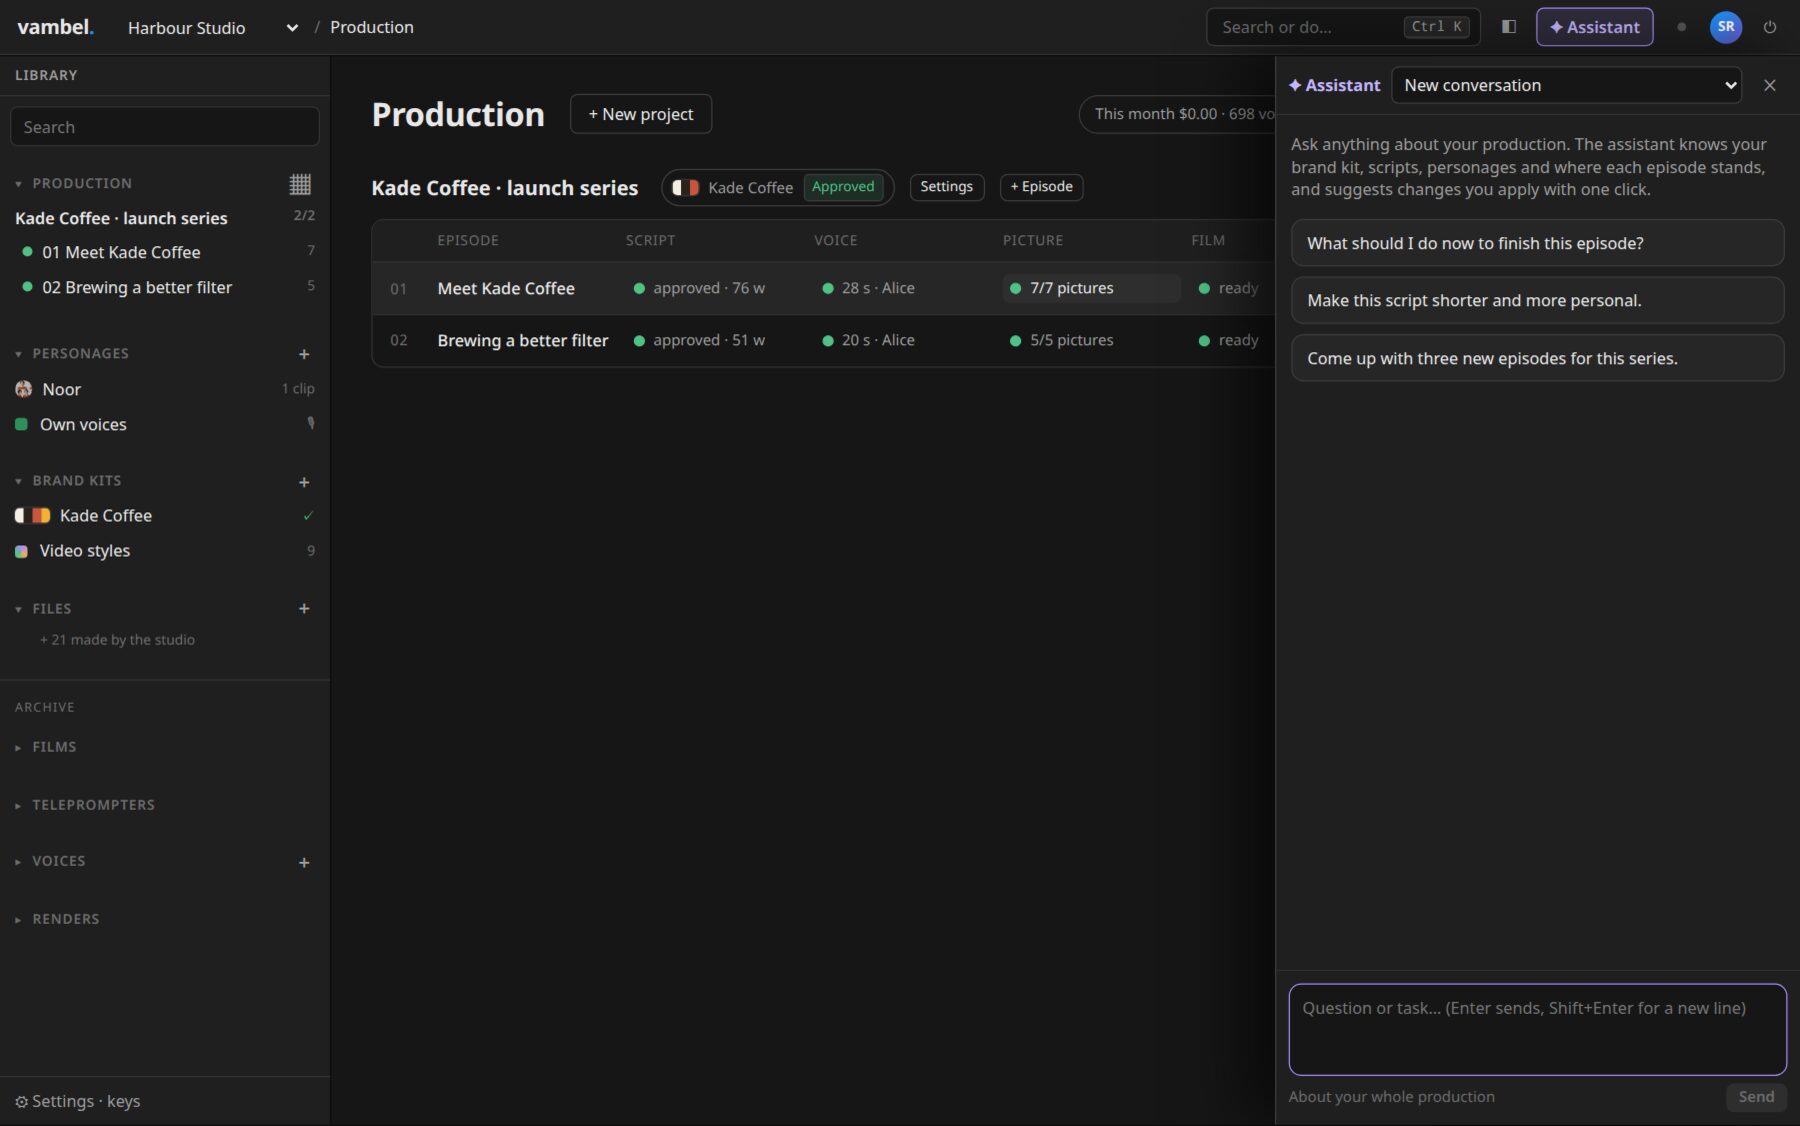Expand the Teleprompters section

pyautogui.click(x=18, y=805)
